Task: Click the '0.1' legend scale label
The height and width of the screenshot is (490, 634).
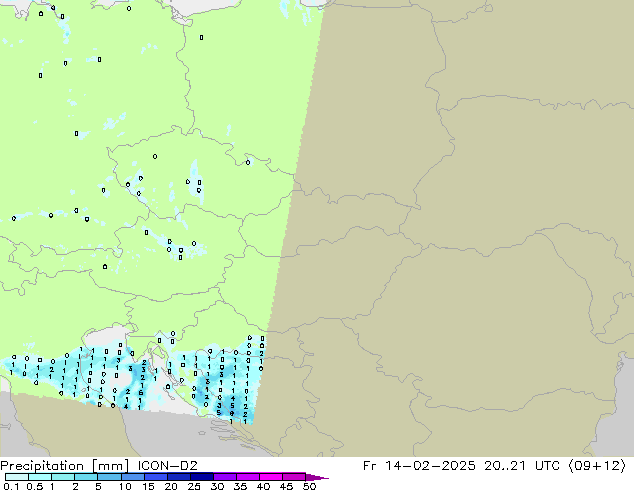Action: (11, 486)
